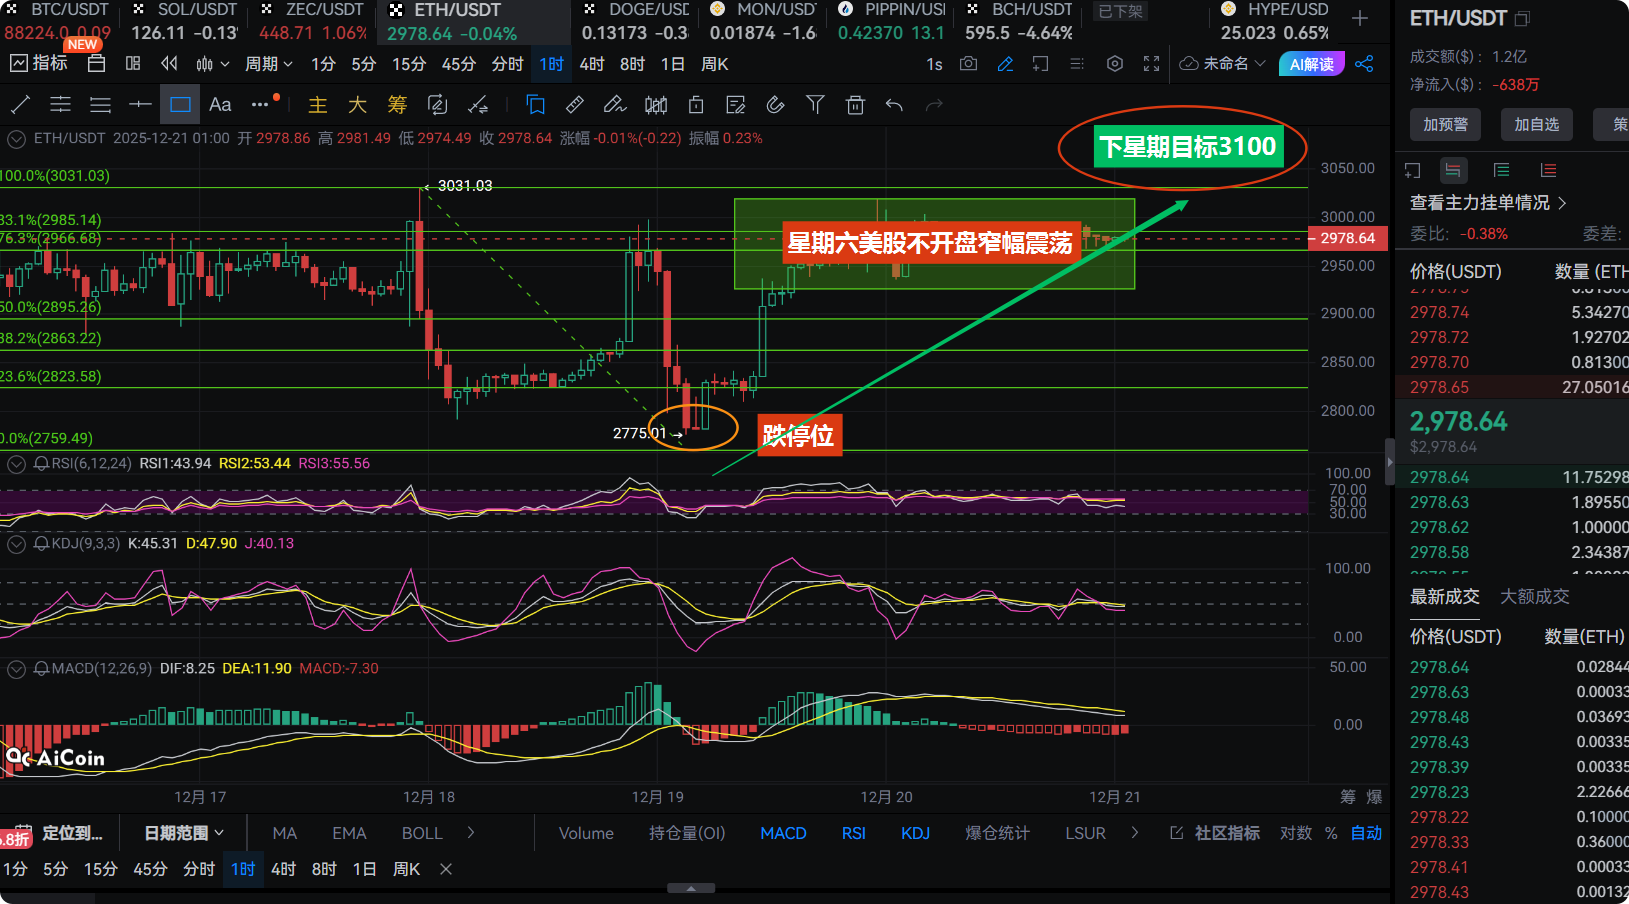Viewport: 1629px width, 904px height.
Task: Expand the 未命名 layout dropdown
Action: tap(1224, 64)
